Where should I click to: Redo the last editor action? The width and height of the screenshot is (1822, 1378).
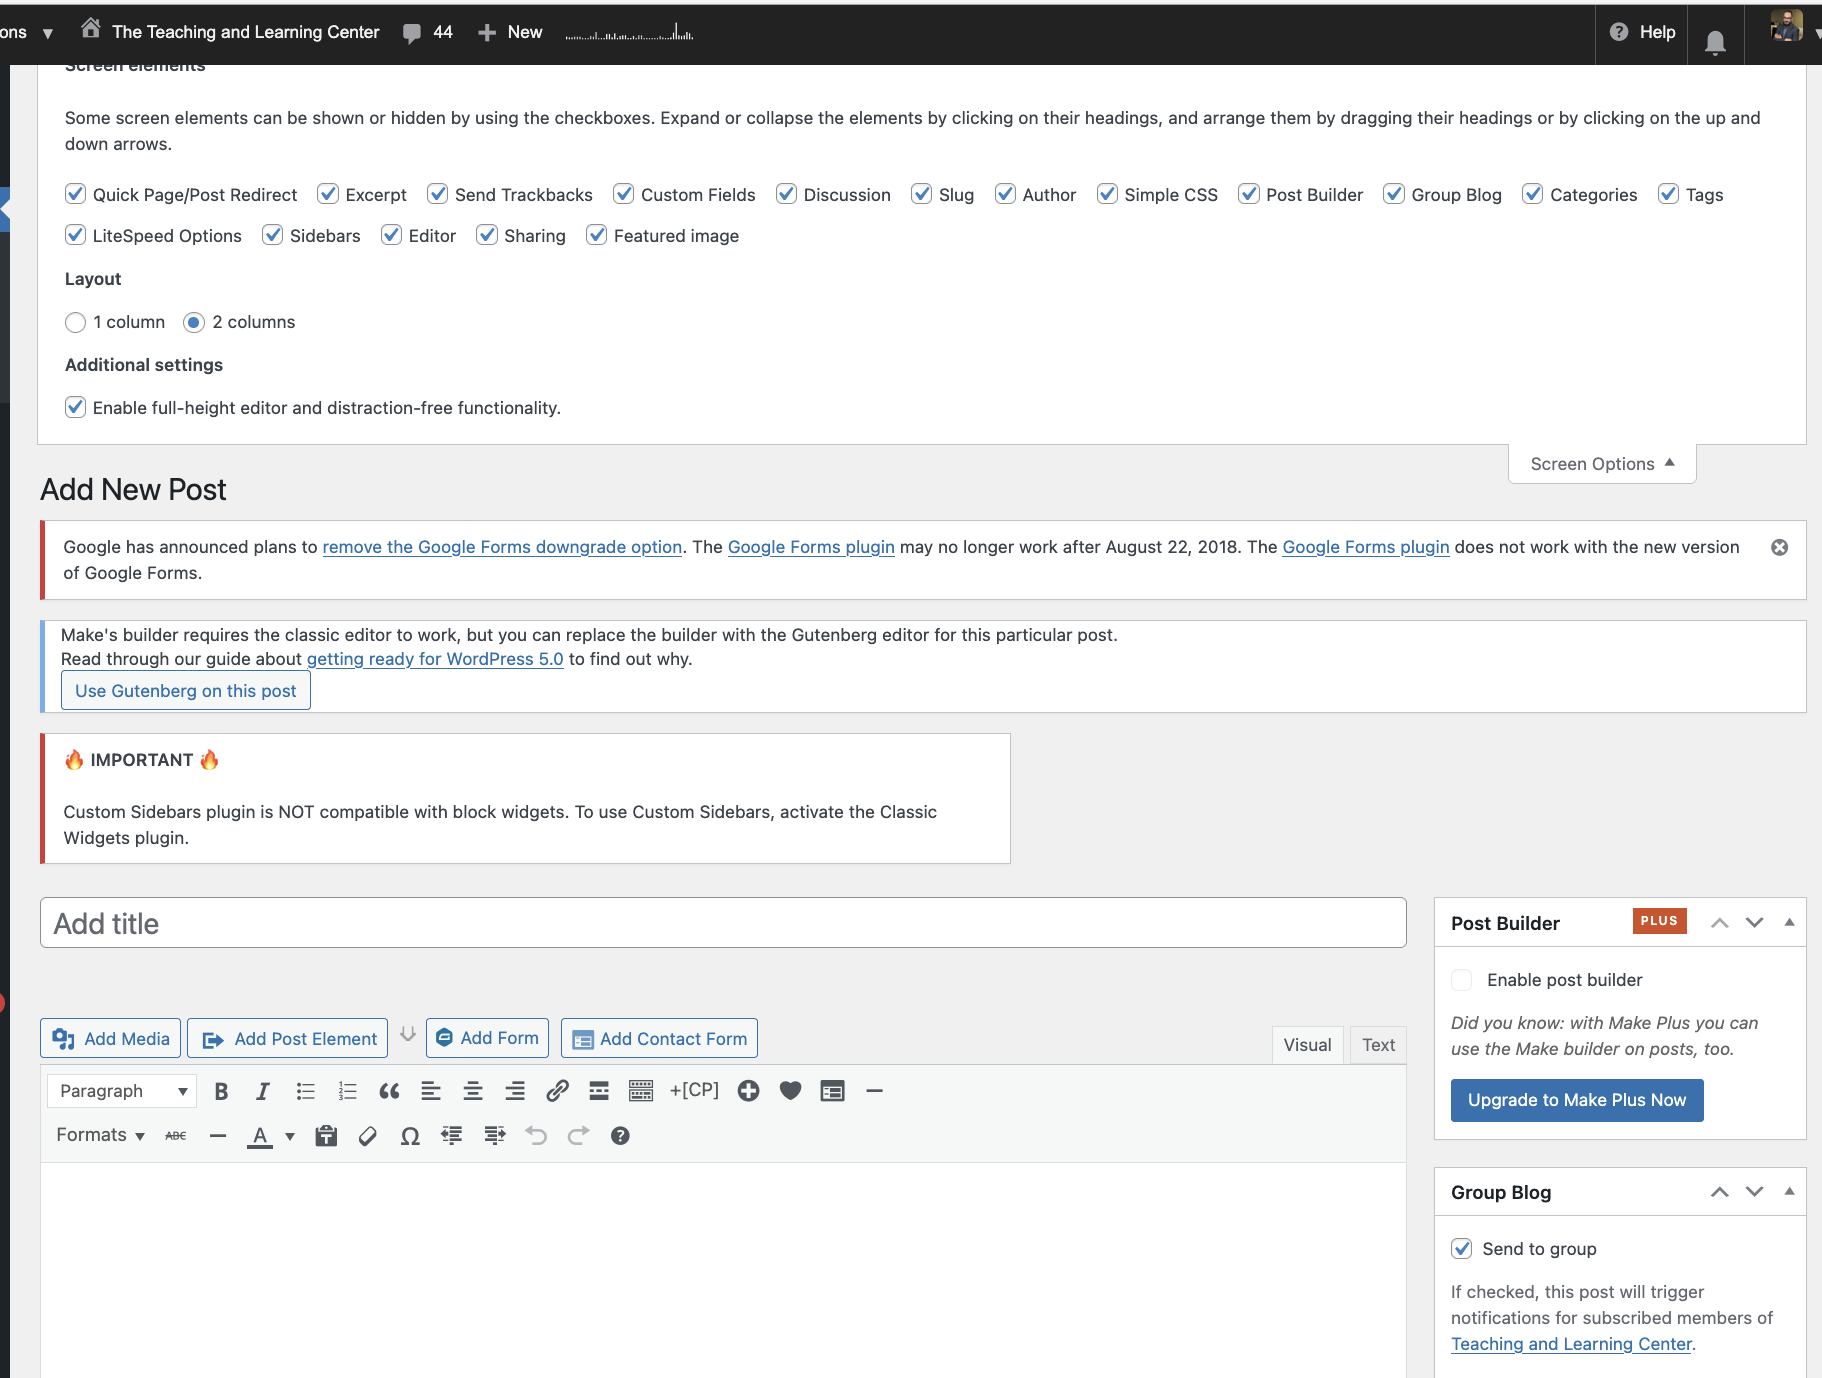point(578,1136)
